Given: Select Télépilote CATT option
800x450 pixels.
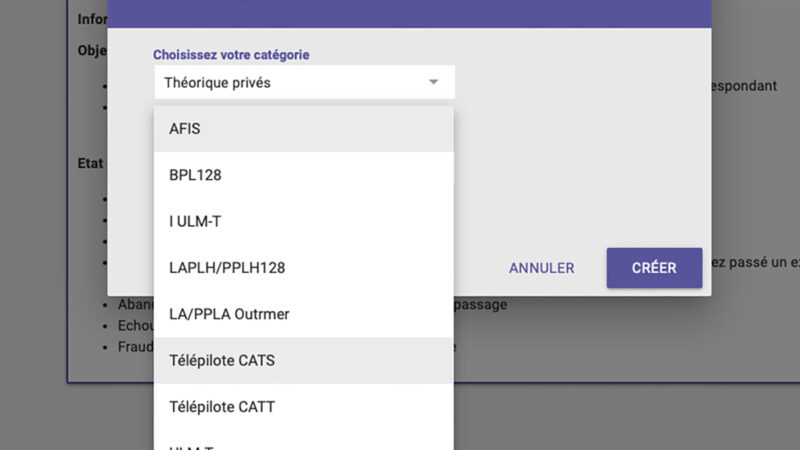Looking at the screenshot, I should [304, 407].
